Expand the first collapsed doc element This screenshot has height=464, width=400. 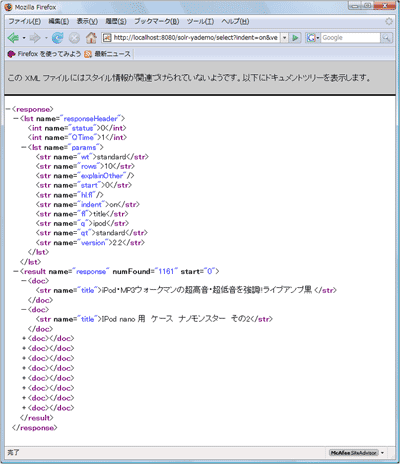(24, 338)
